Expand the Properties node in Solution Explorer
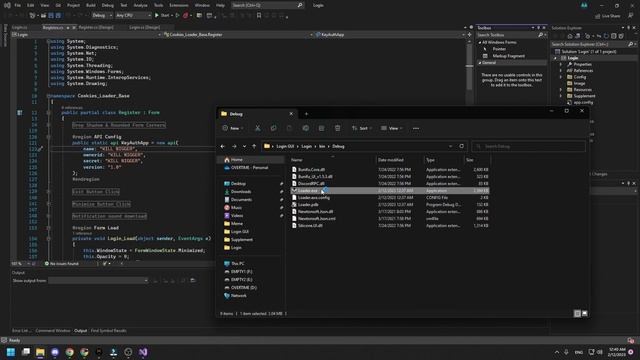640x360 pixels. [561, 64]
